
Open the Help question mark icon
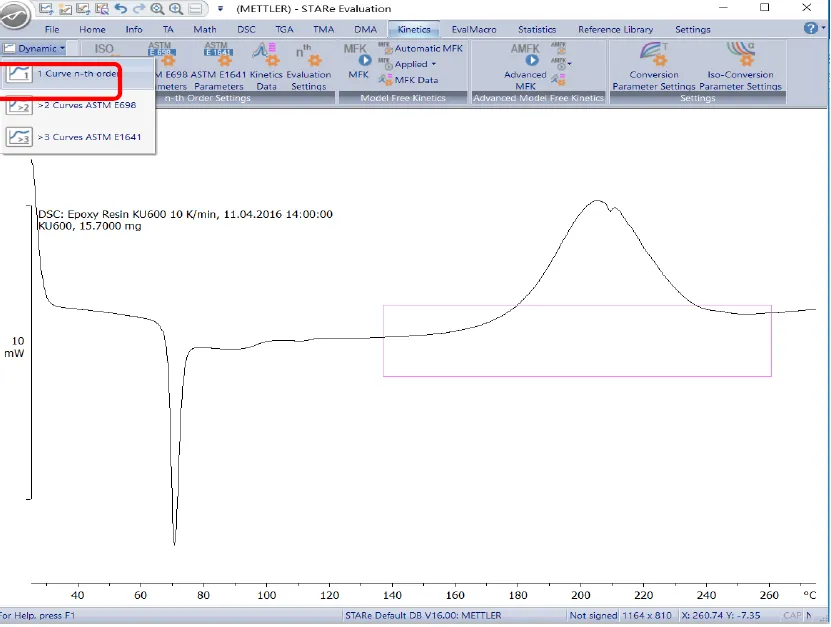pos(810,28)
